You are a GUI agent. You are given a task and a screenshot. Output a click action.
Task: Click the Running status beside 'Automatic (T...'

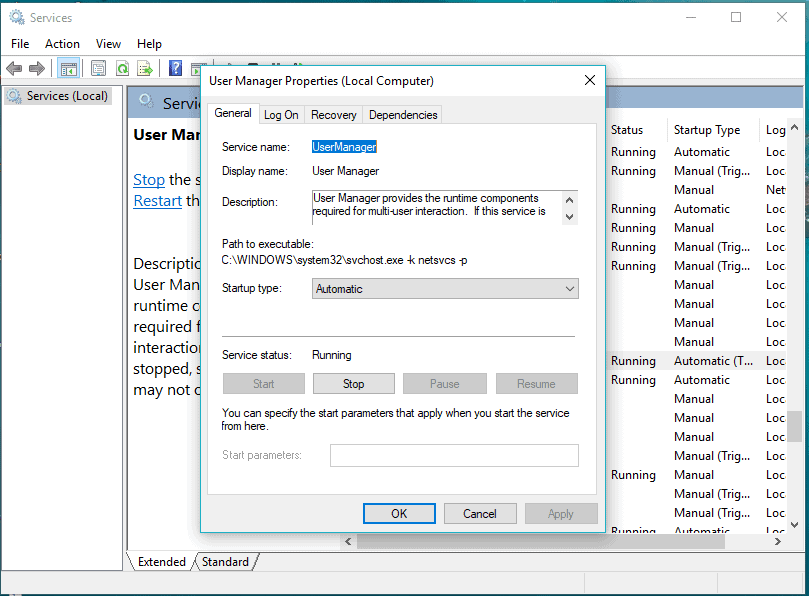tap(633, 361)
